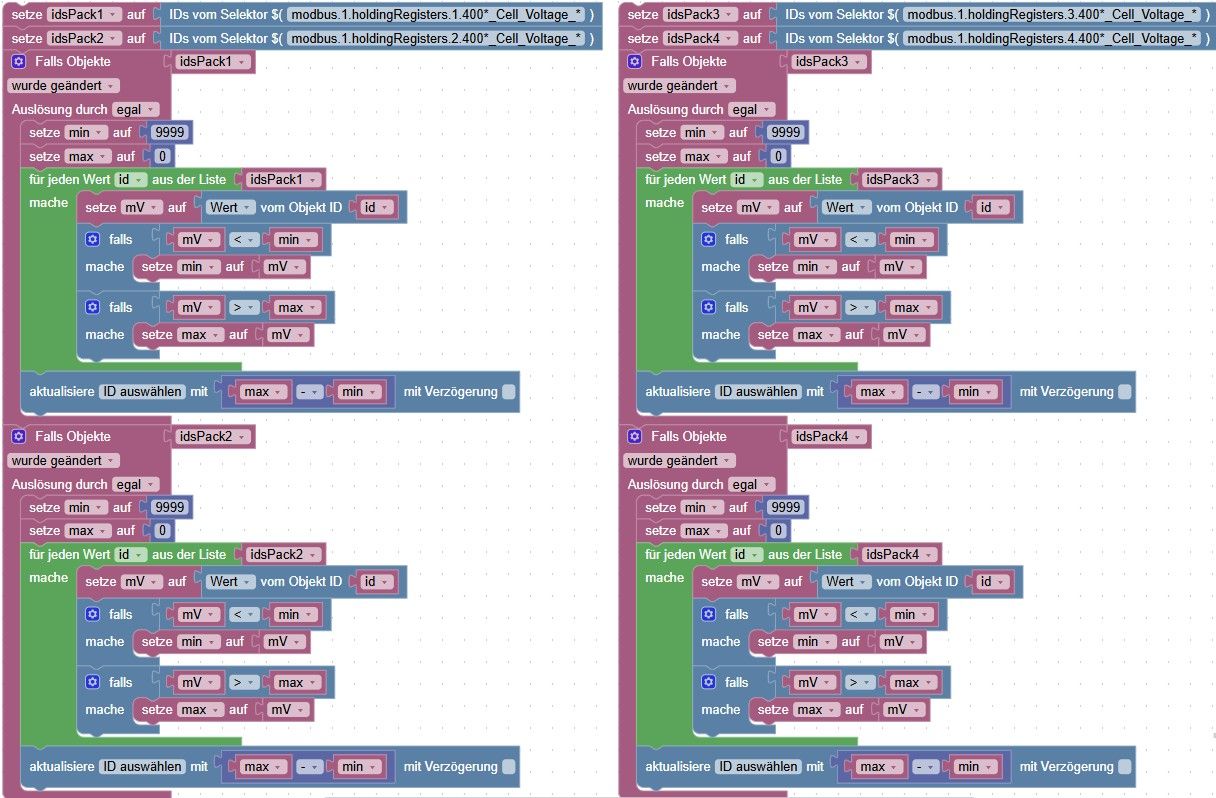Toggle 'mit Verzögerung' checkbox in idsPack3 trigger block

click(1125, 392)
